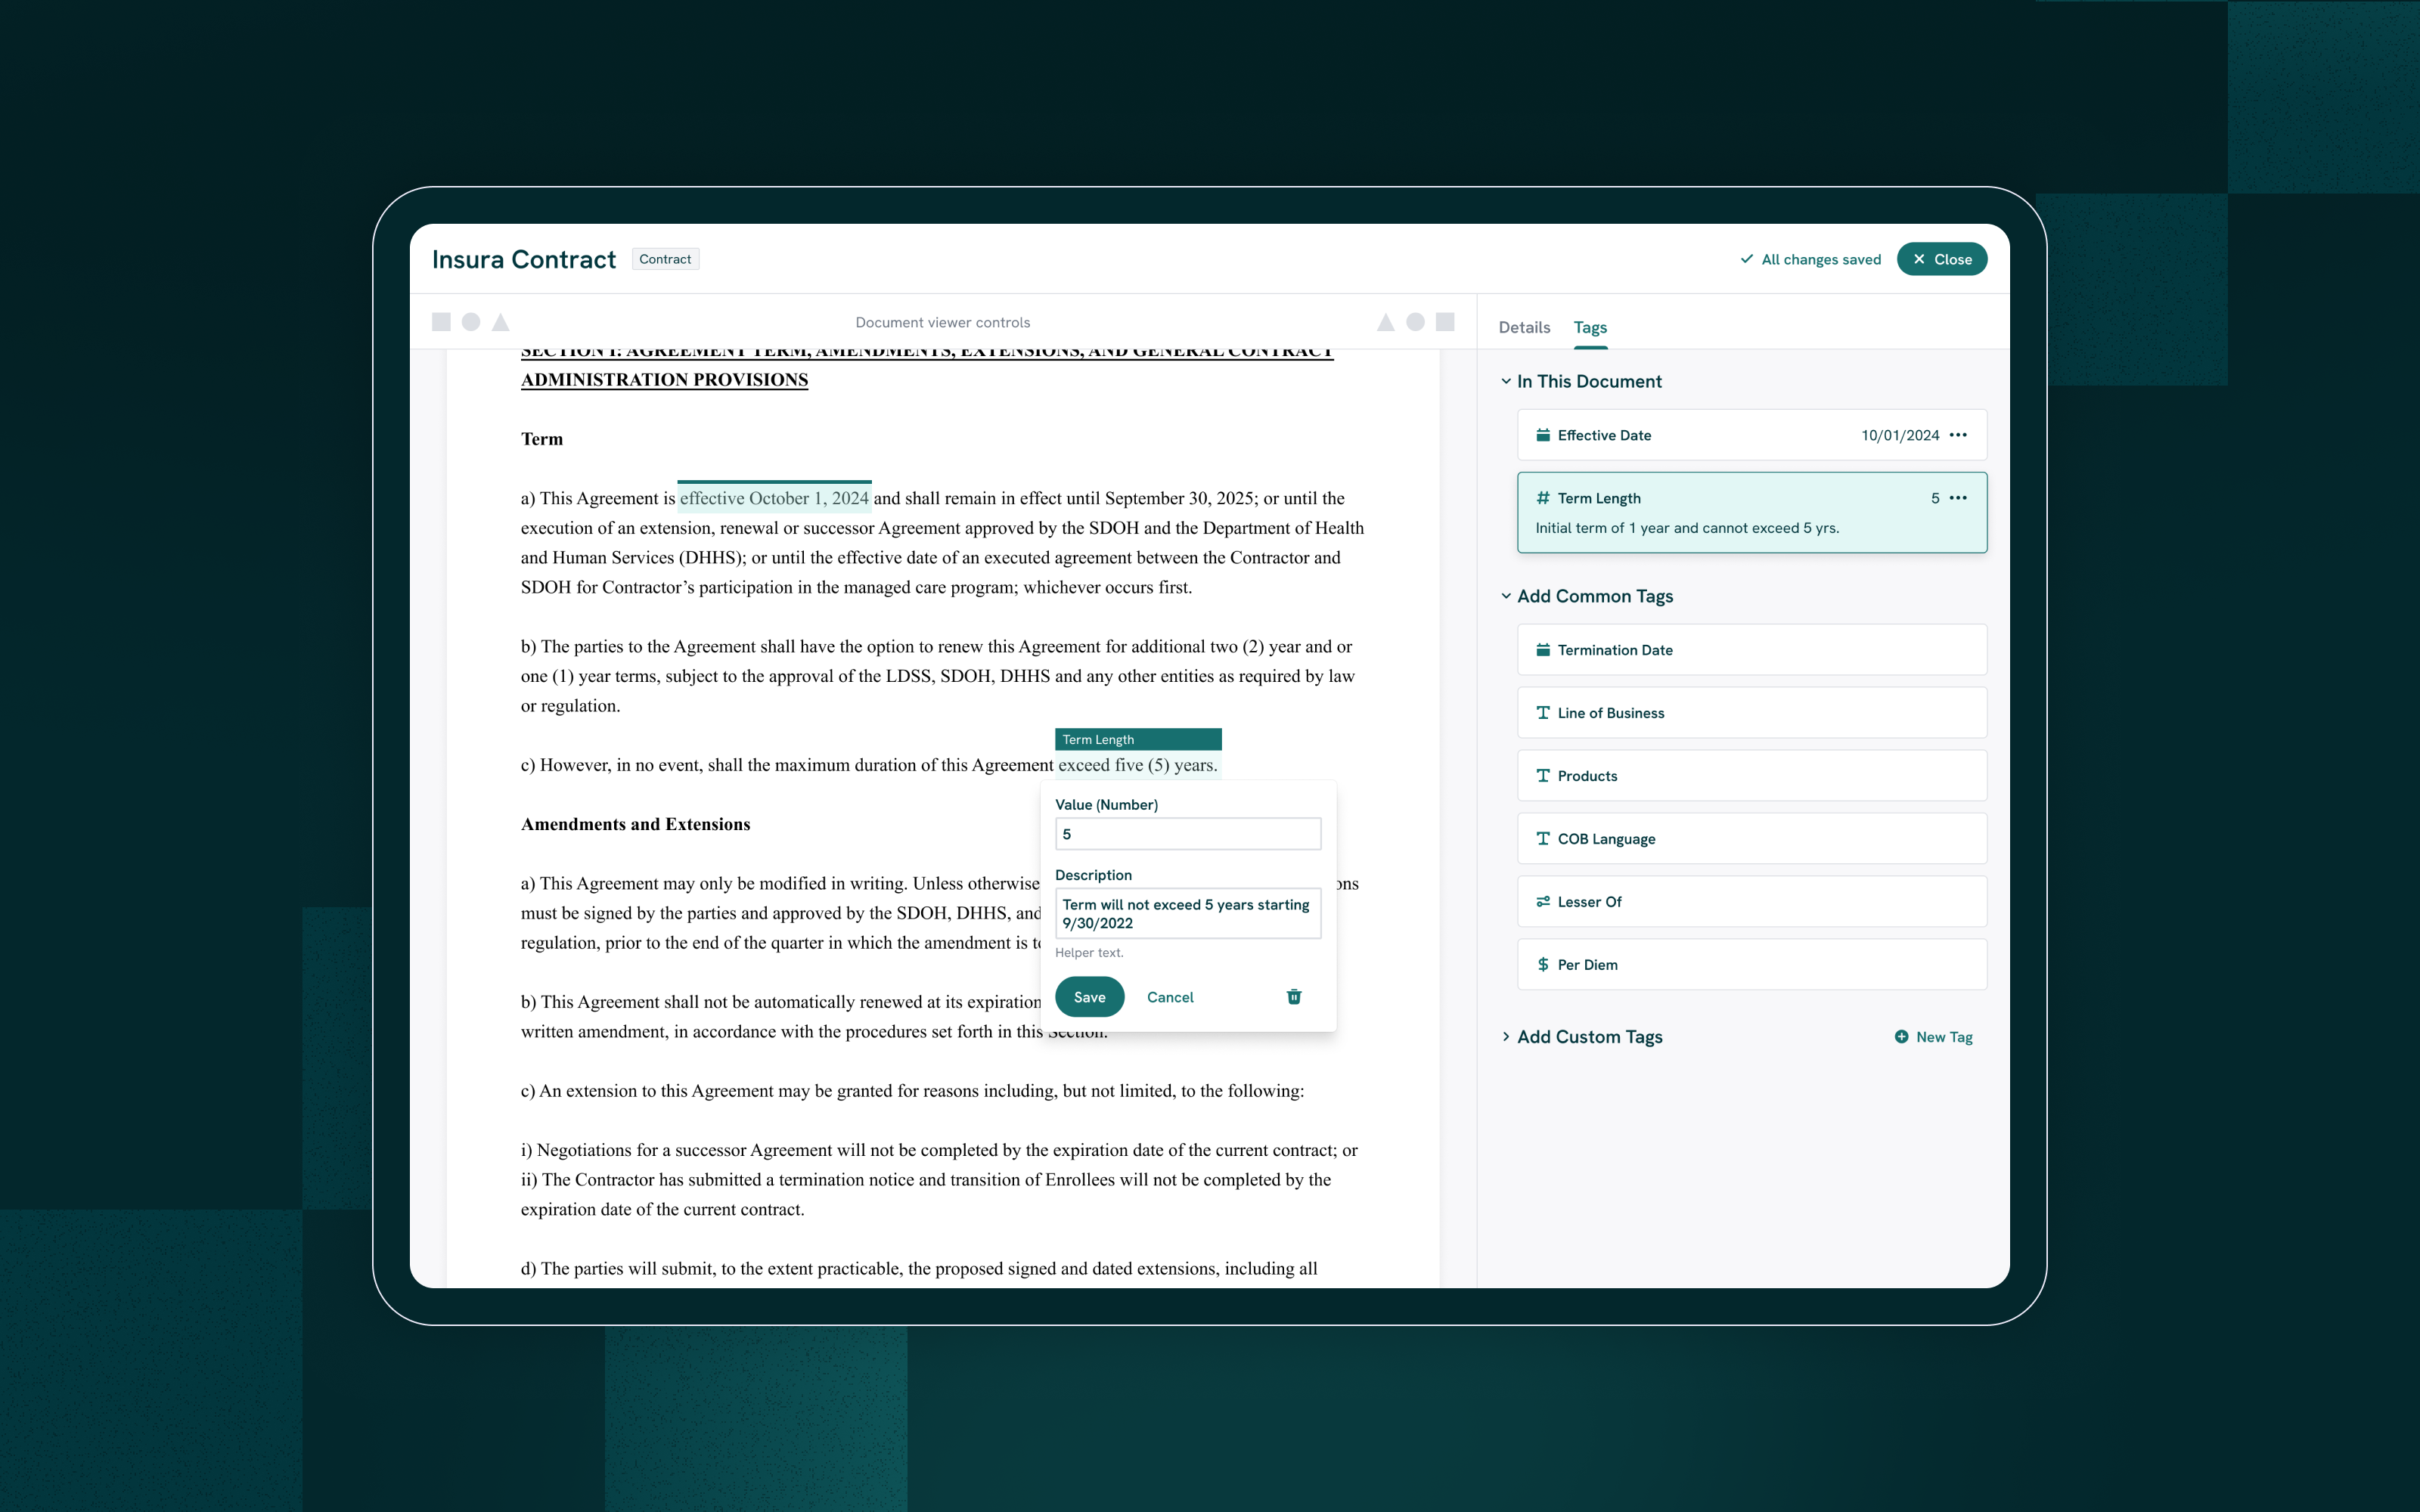The image size is (2420, 1512).
Task: Save the Term Length tag value
Action: (1089, 997)
